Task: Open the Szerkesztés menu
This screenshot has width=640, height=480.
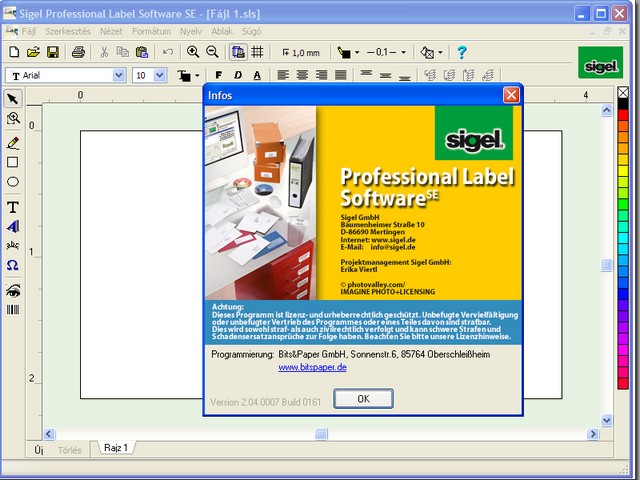Action: [x=68, y=31]
